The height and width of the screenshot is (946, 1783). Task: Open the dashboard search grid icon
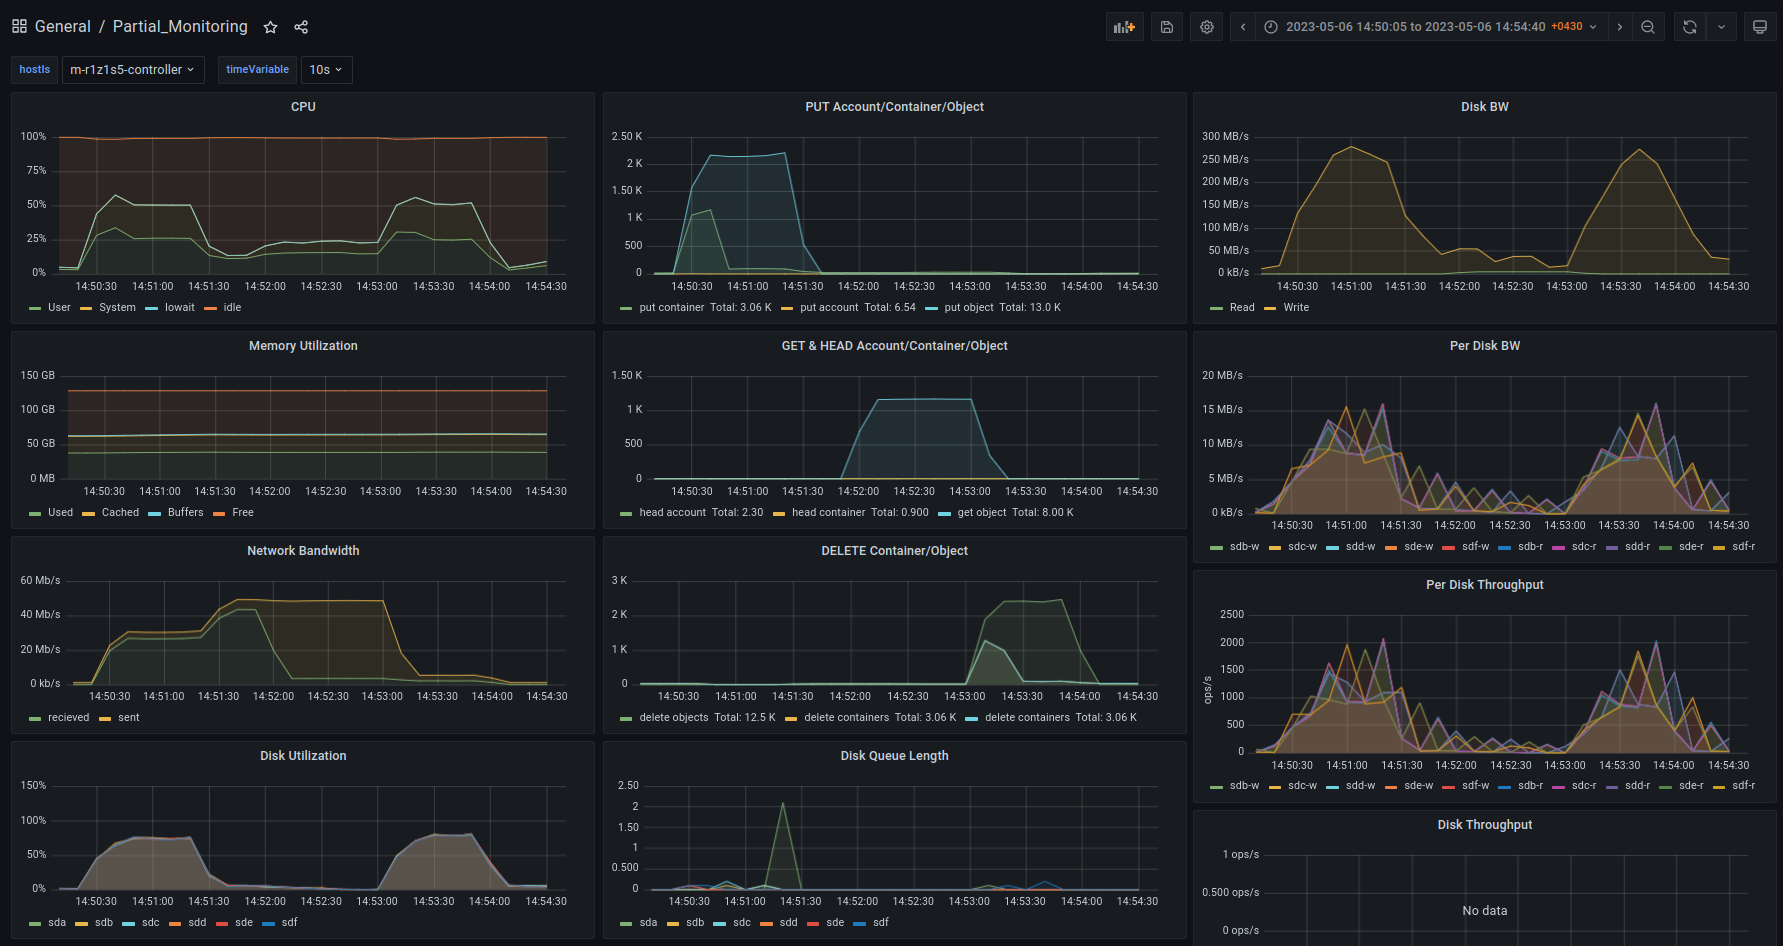click(19, 27)
